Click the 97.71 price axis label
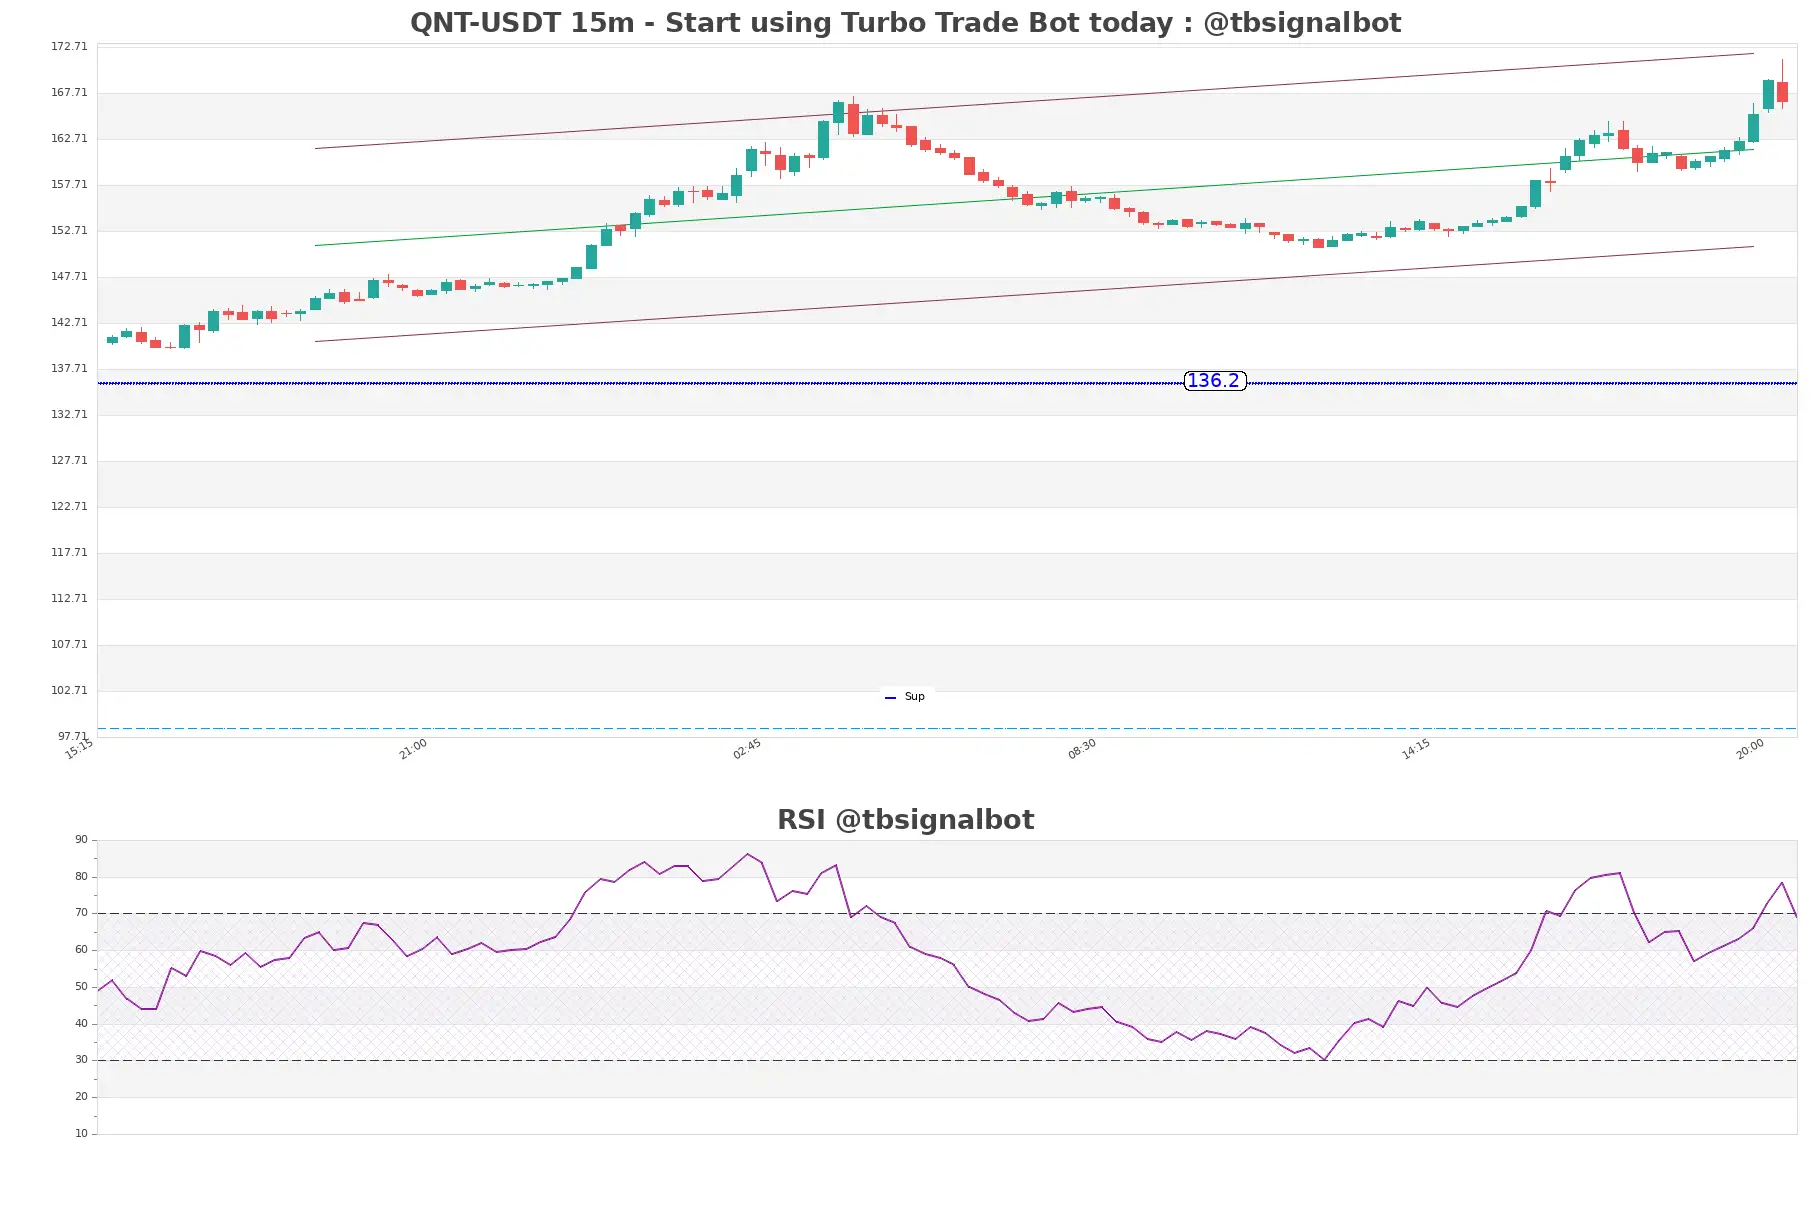The width and height of the screenshot is (1811, 1208). [72, 735]
